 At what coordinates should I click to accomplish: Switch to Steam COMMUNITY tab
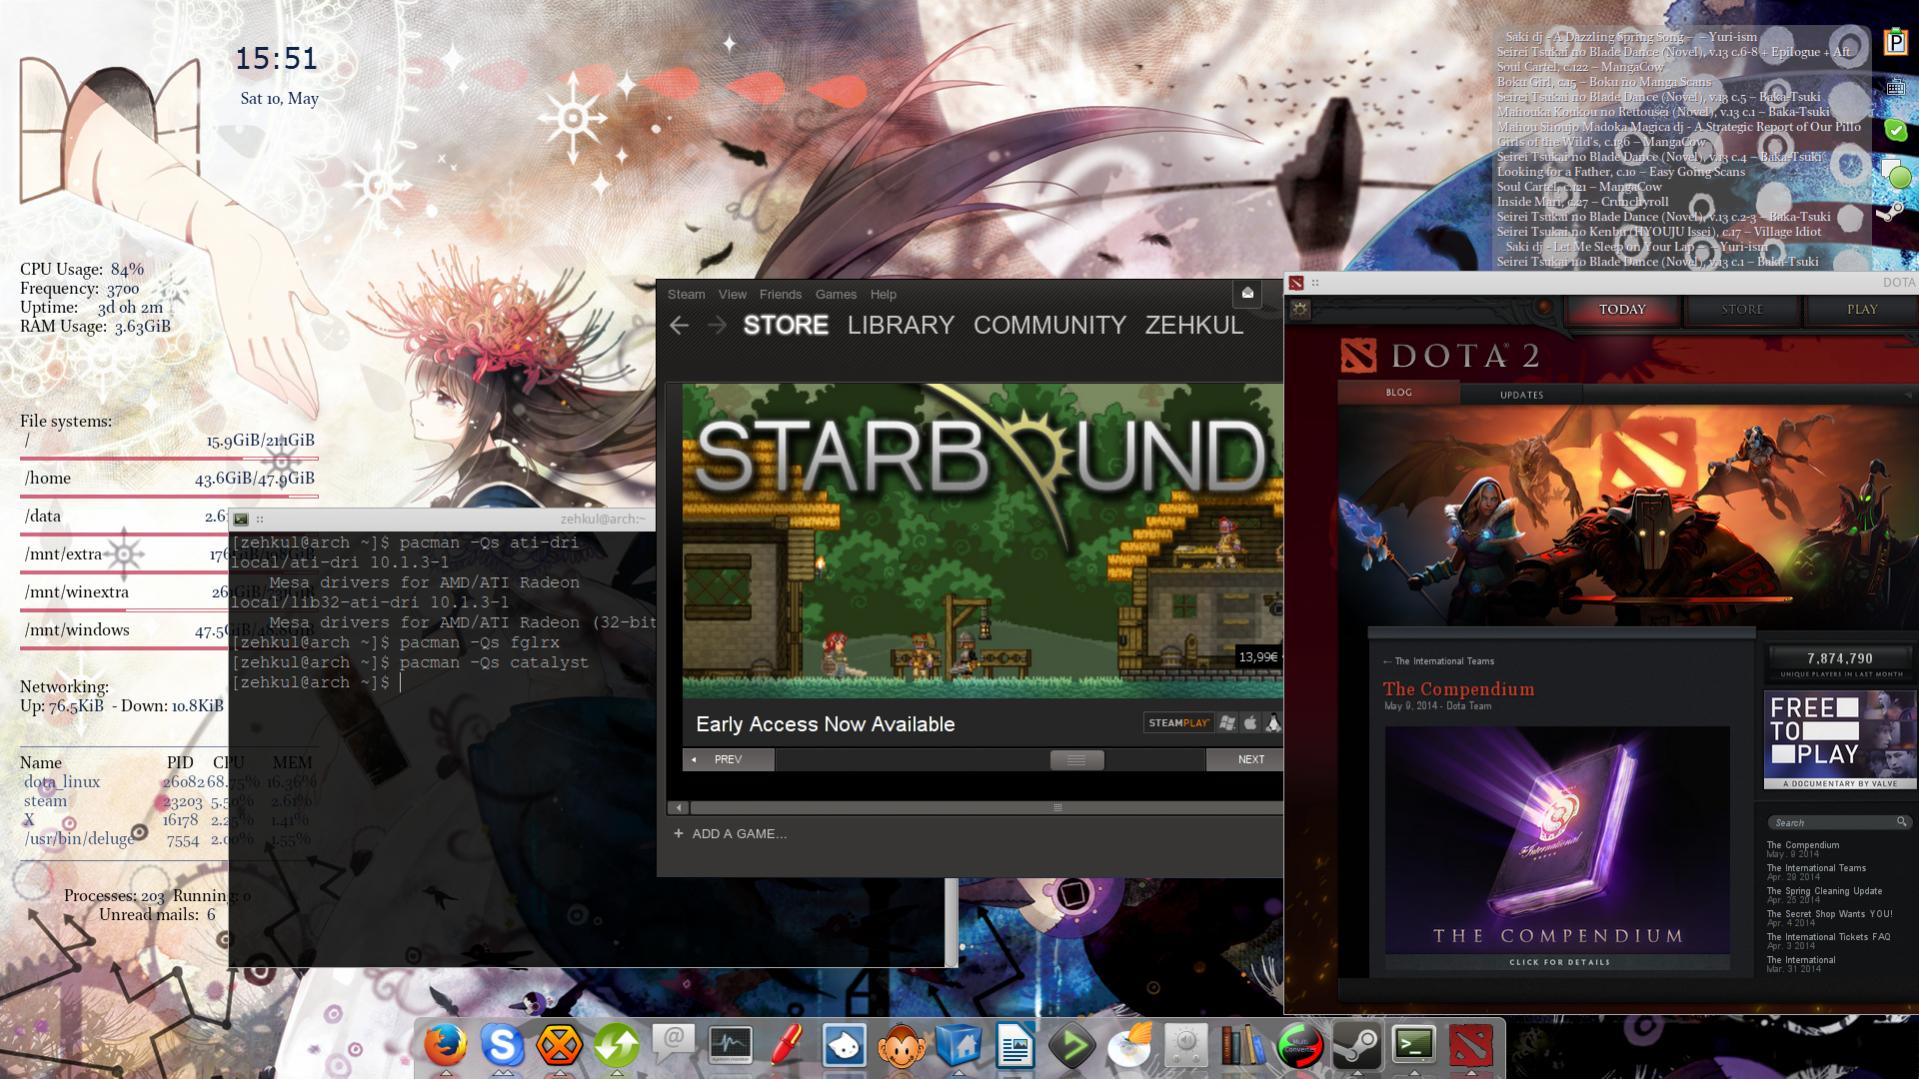coord(1049,325)
